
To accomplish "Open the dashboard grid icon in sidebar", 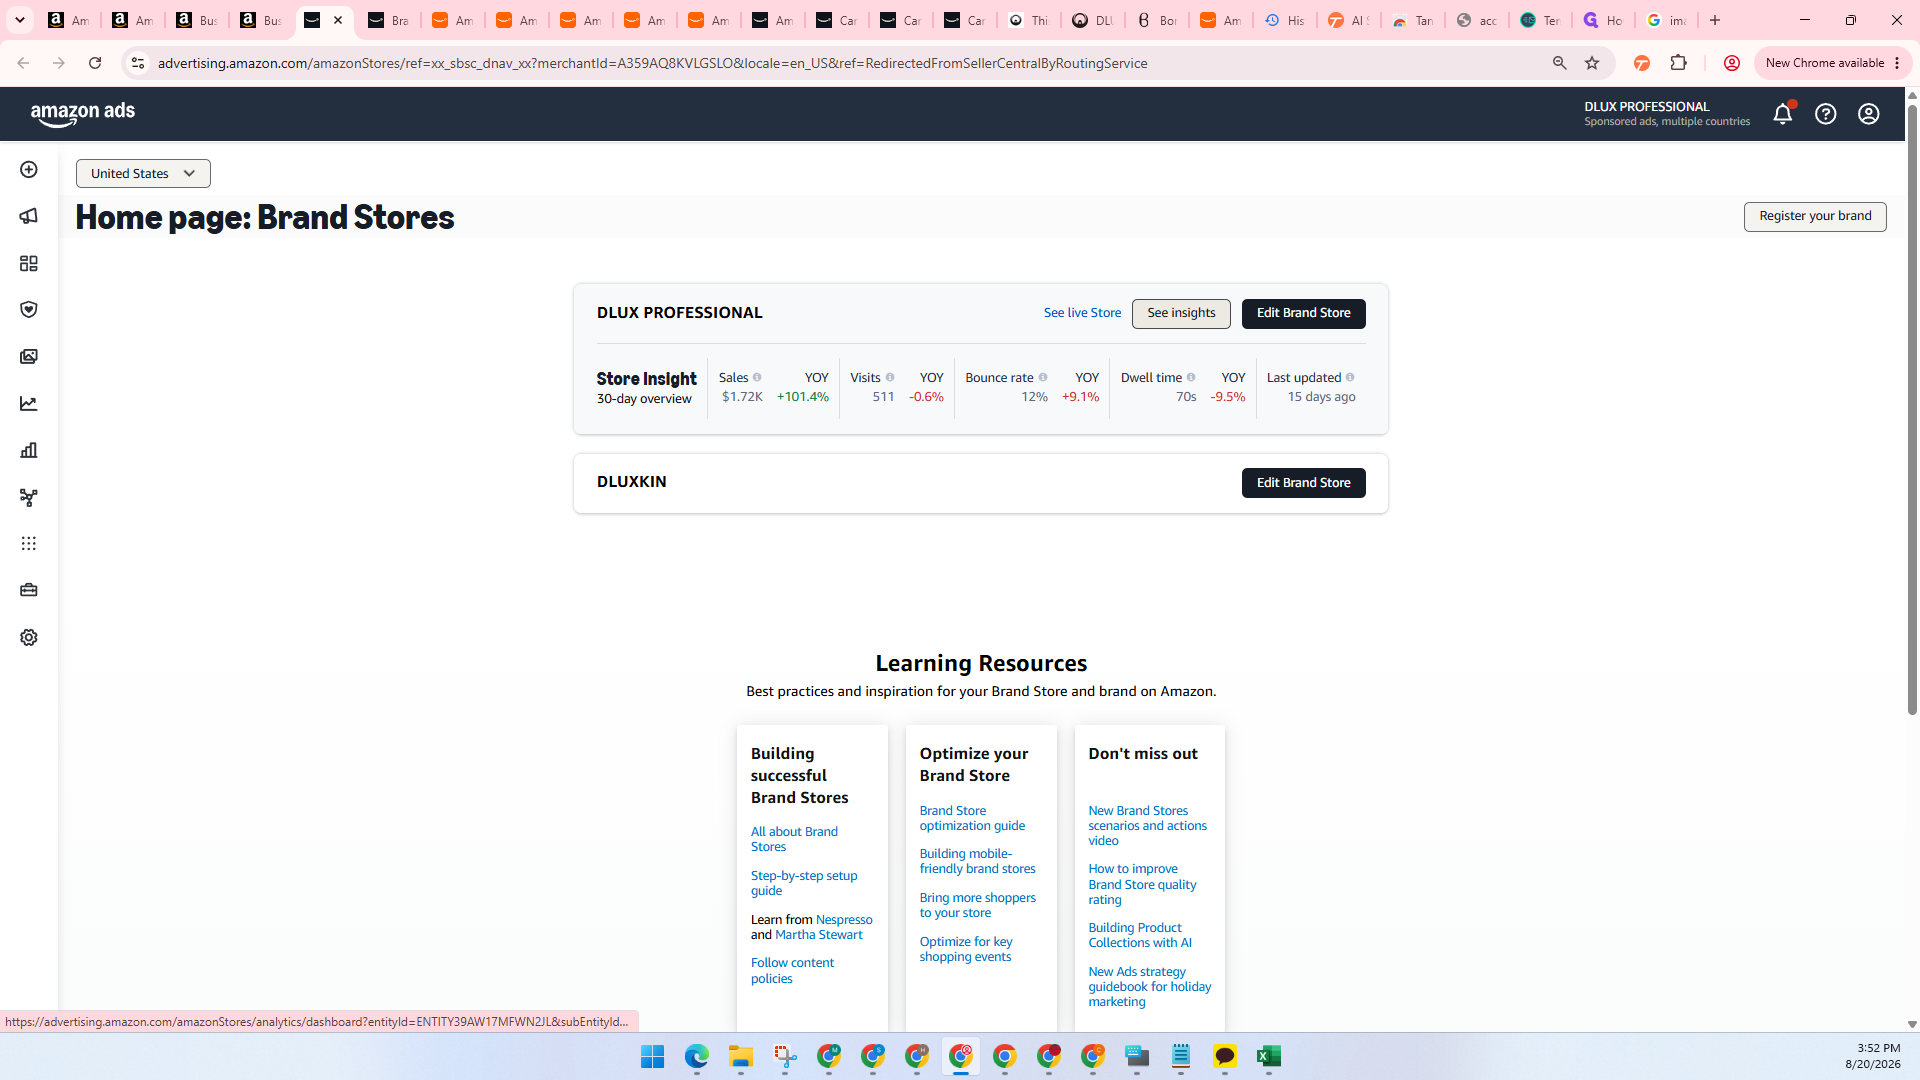I will pyautogui.click(x=29, y=263).
